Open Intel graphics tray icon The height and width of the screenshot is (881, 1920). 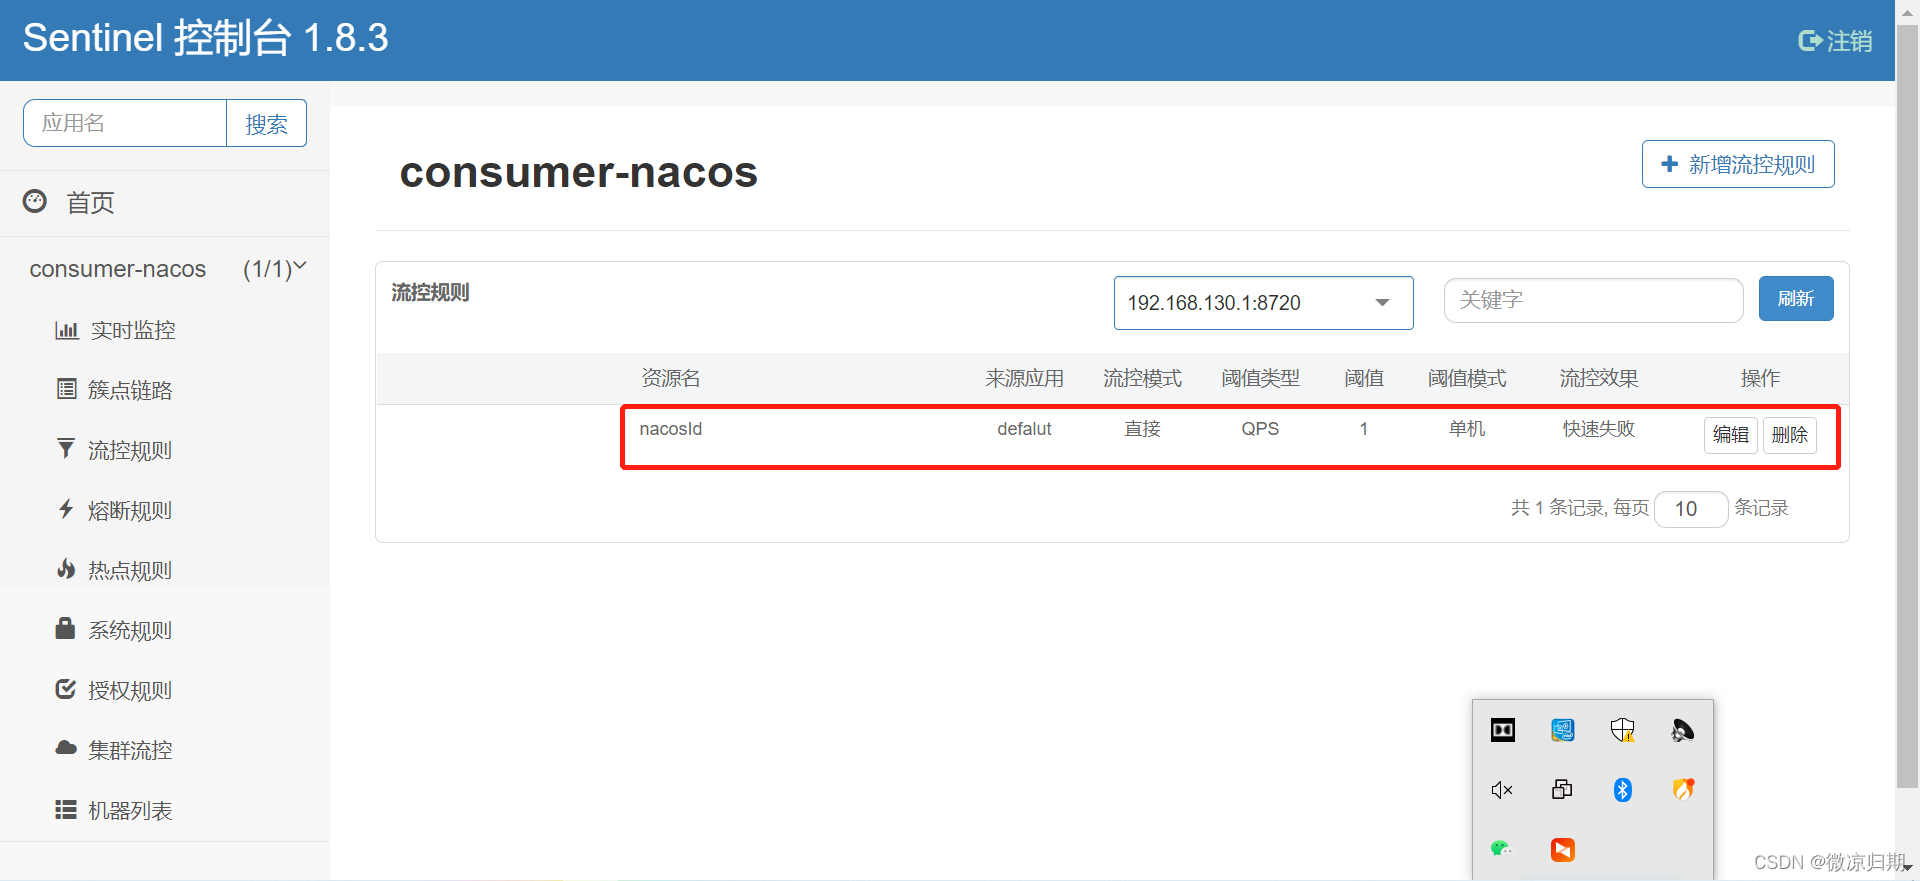[x=1563, y=730]
